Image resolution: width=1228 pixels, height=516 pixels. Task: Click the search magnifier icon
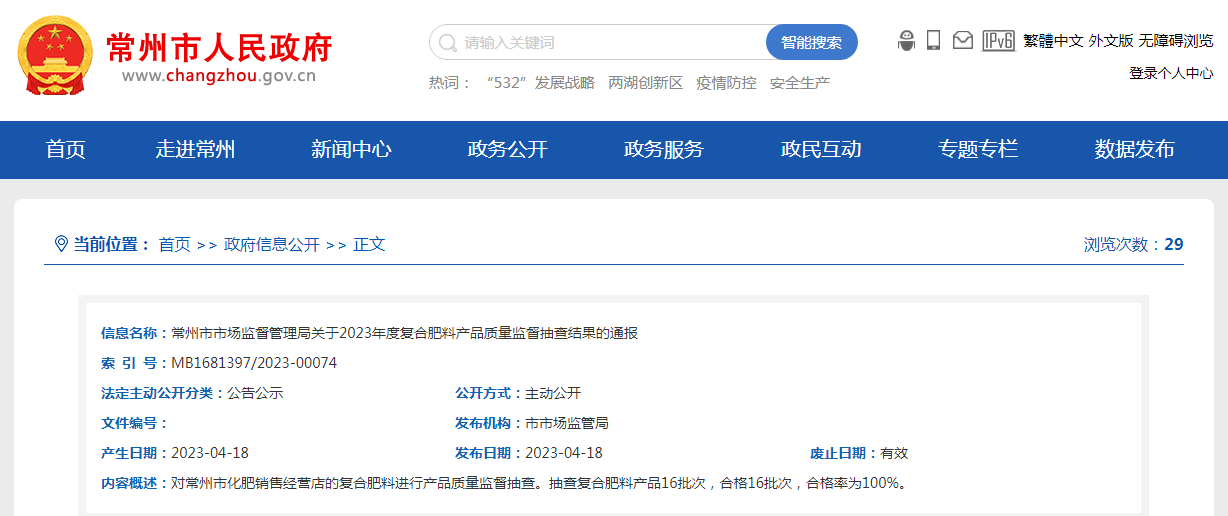(x=448, y=43)
